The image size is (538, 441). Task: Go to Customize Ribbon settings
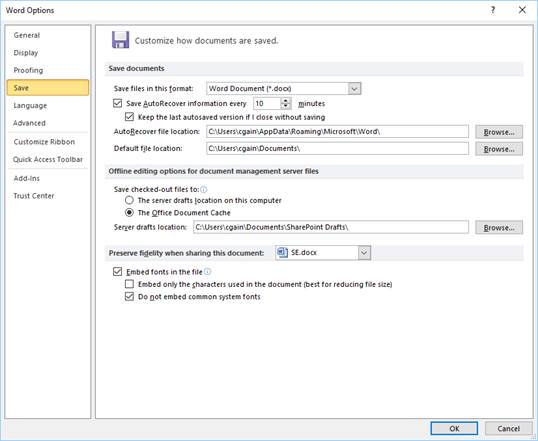tap(44, 142)
